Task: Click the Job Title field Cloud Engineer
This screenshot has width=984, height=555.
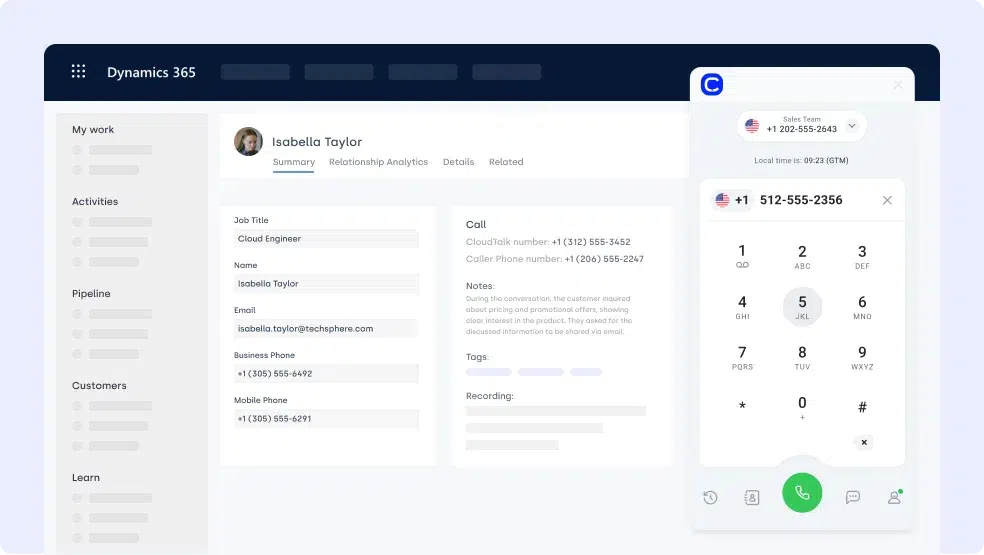Action: [326, 239]
